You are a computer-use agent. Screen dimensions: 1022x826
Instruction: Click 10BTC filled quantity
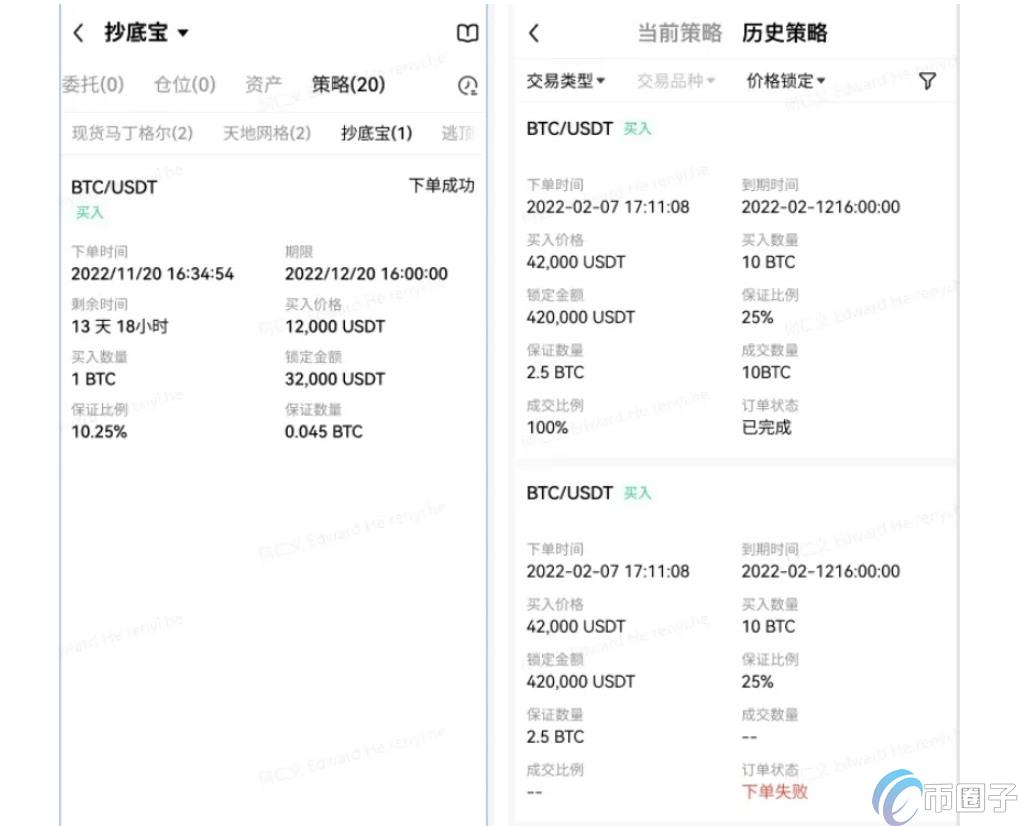point(766,373)
